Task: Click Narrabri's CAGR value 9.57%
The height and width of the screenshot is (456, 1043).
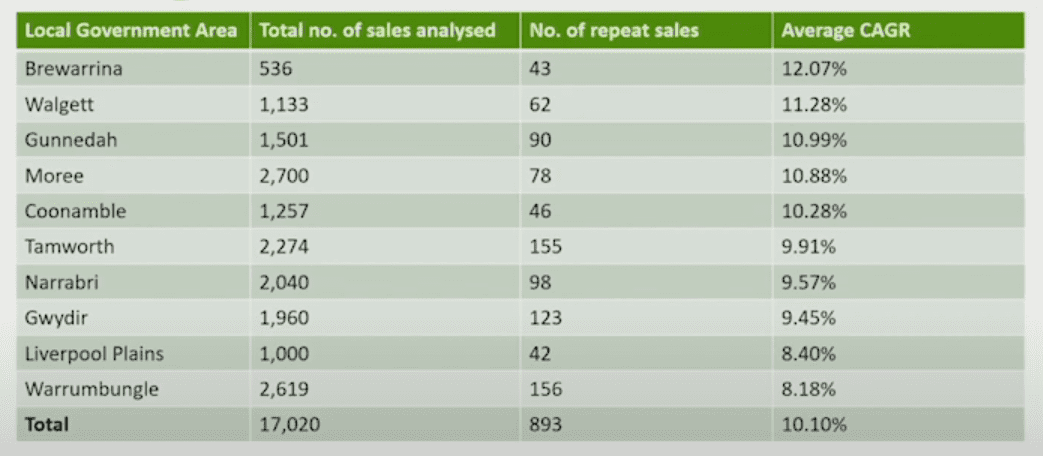Action: pyautogui.click(x=809, y=283)
